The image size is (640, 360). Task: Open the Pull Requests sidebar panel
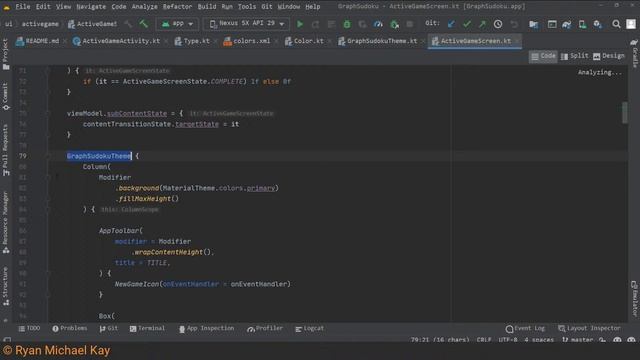click(5, 150)
